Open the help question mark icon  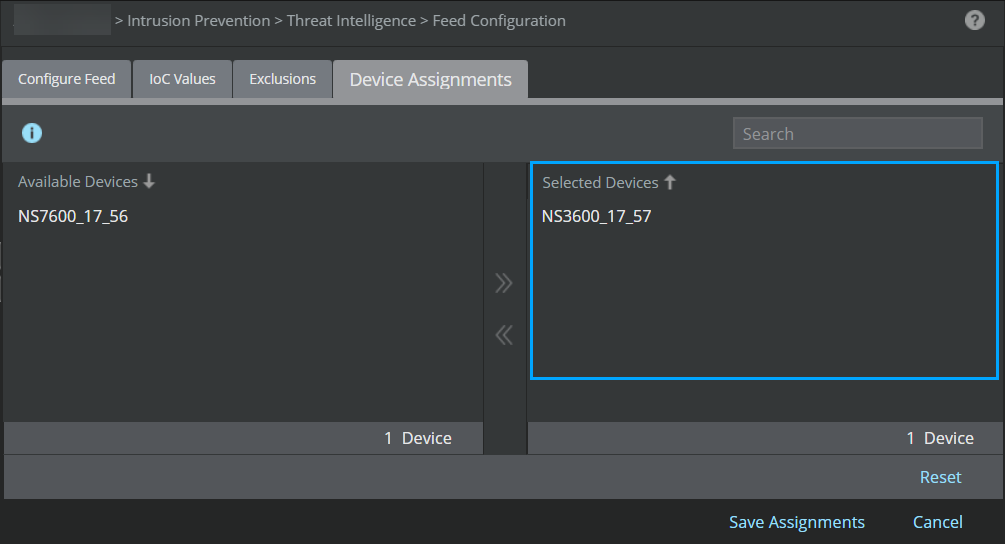point(974,21)
